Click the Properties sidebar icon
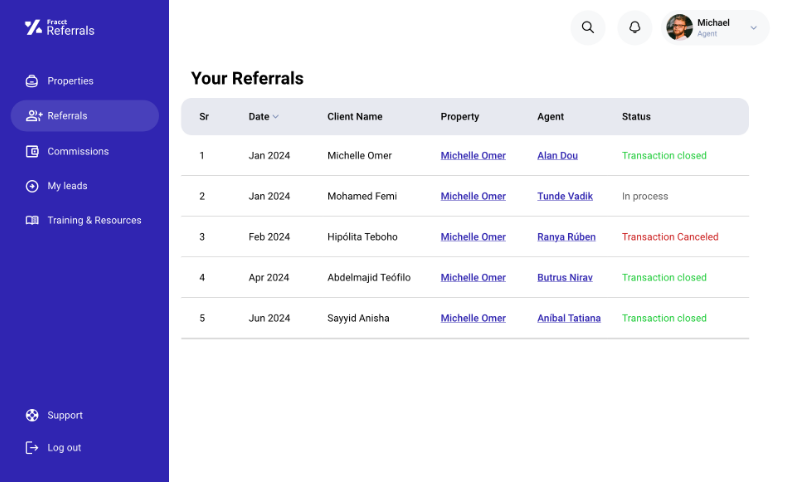 pyautogui.click(x=32, y=81)
